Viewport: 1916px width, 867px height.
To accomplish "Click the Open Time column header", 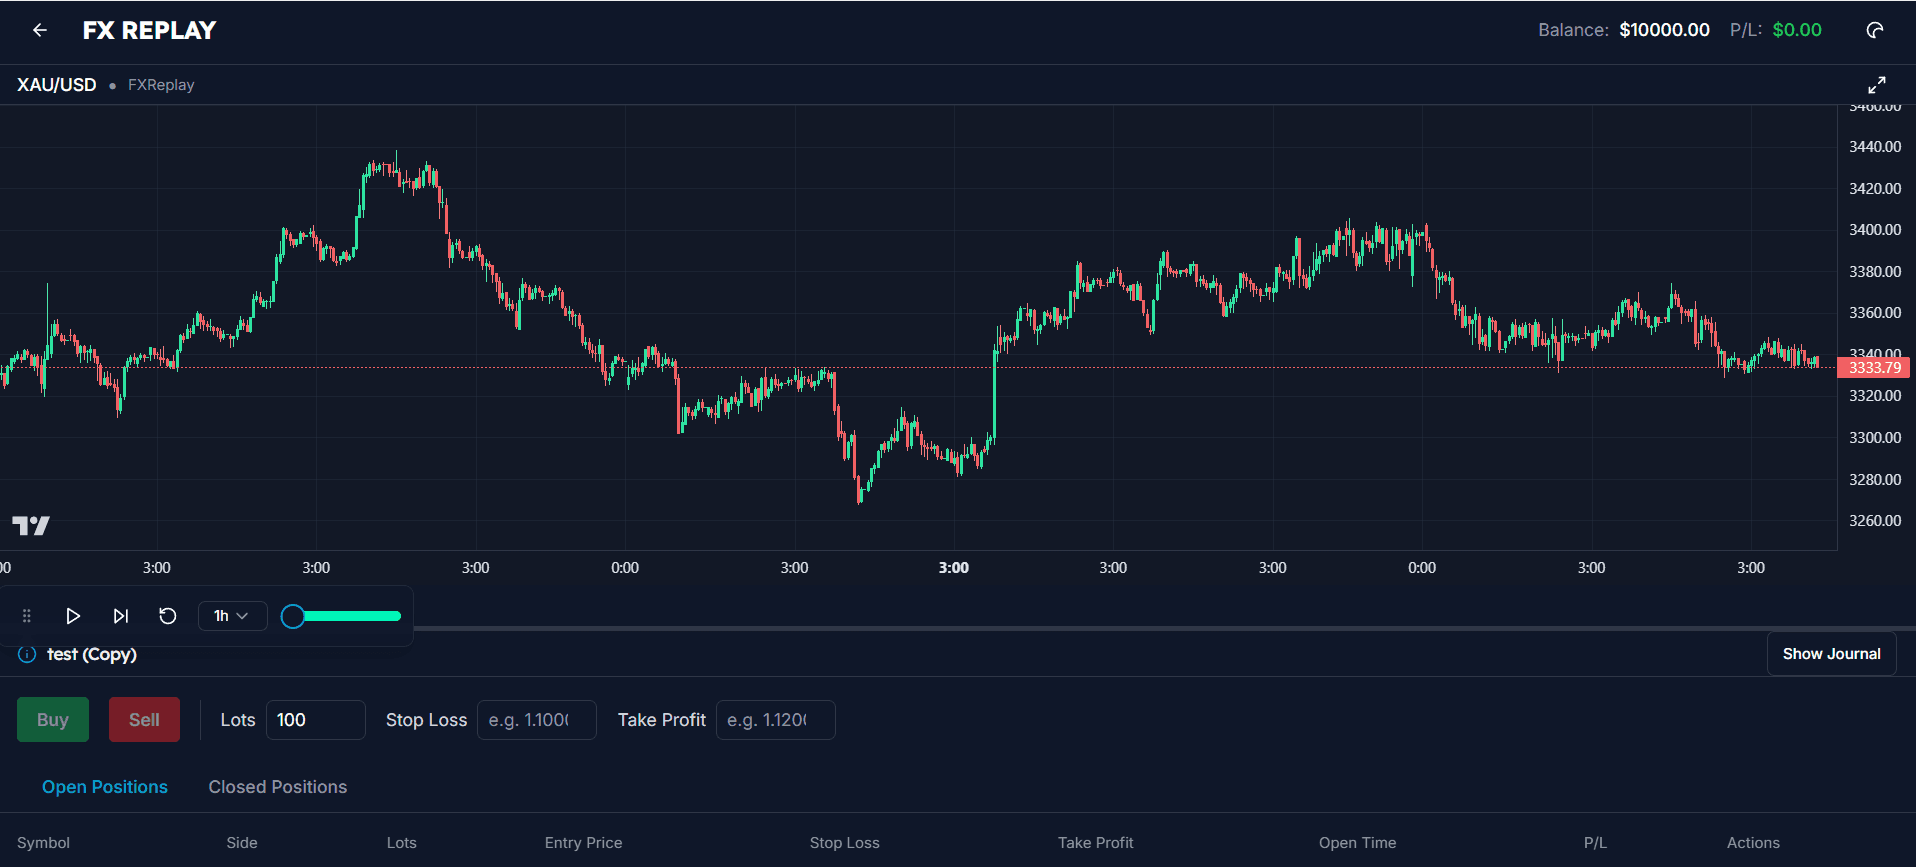I will pyautogui.click(x=1357, y=843).
